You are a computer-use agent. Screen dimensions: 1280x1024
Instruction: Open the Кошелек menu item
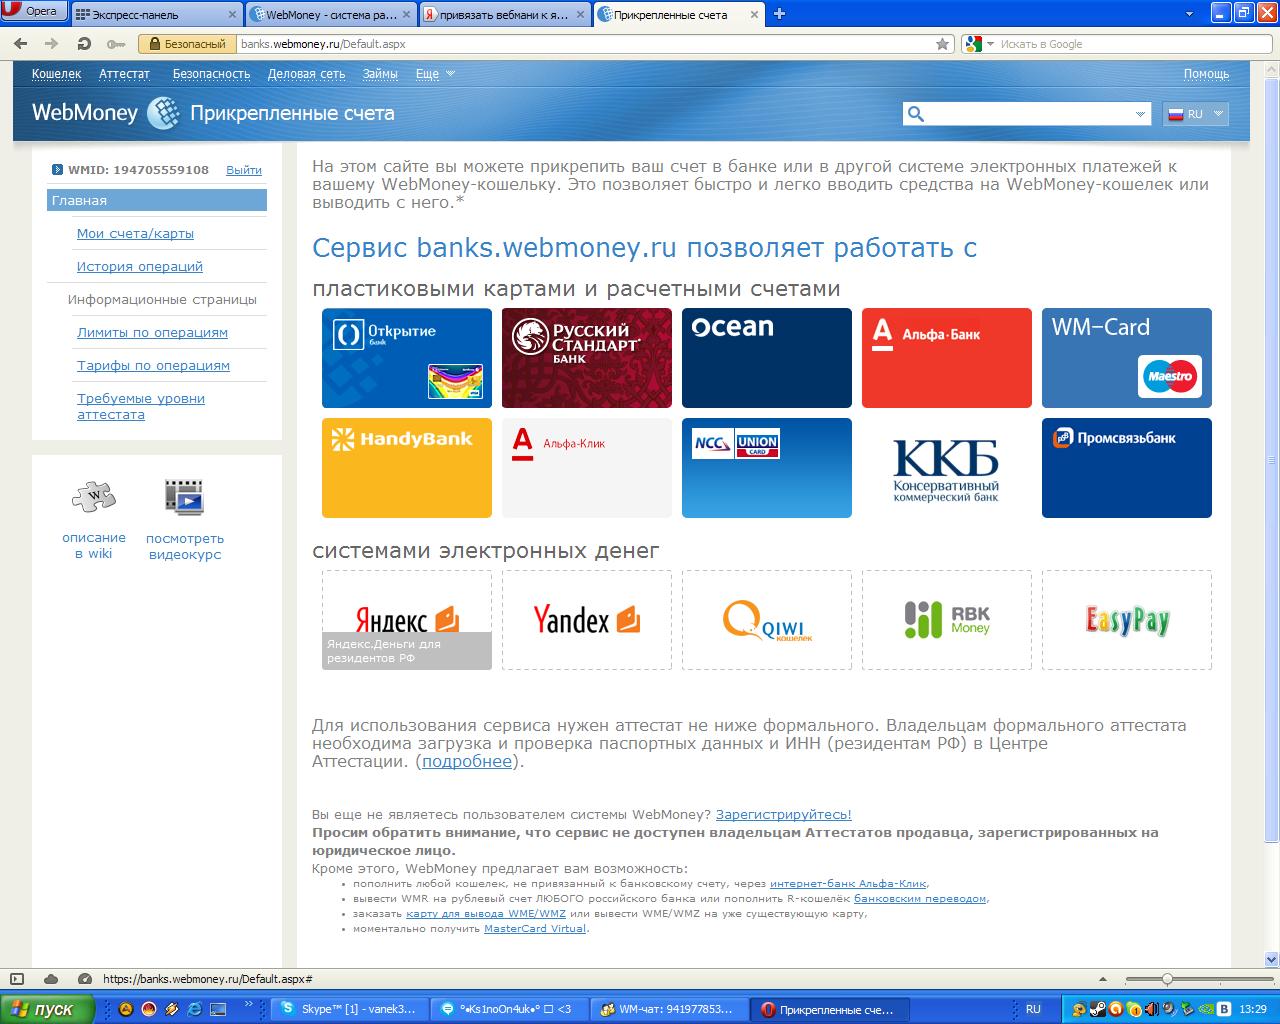point(56,74)
